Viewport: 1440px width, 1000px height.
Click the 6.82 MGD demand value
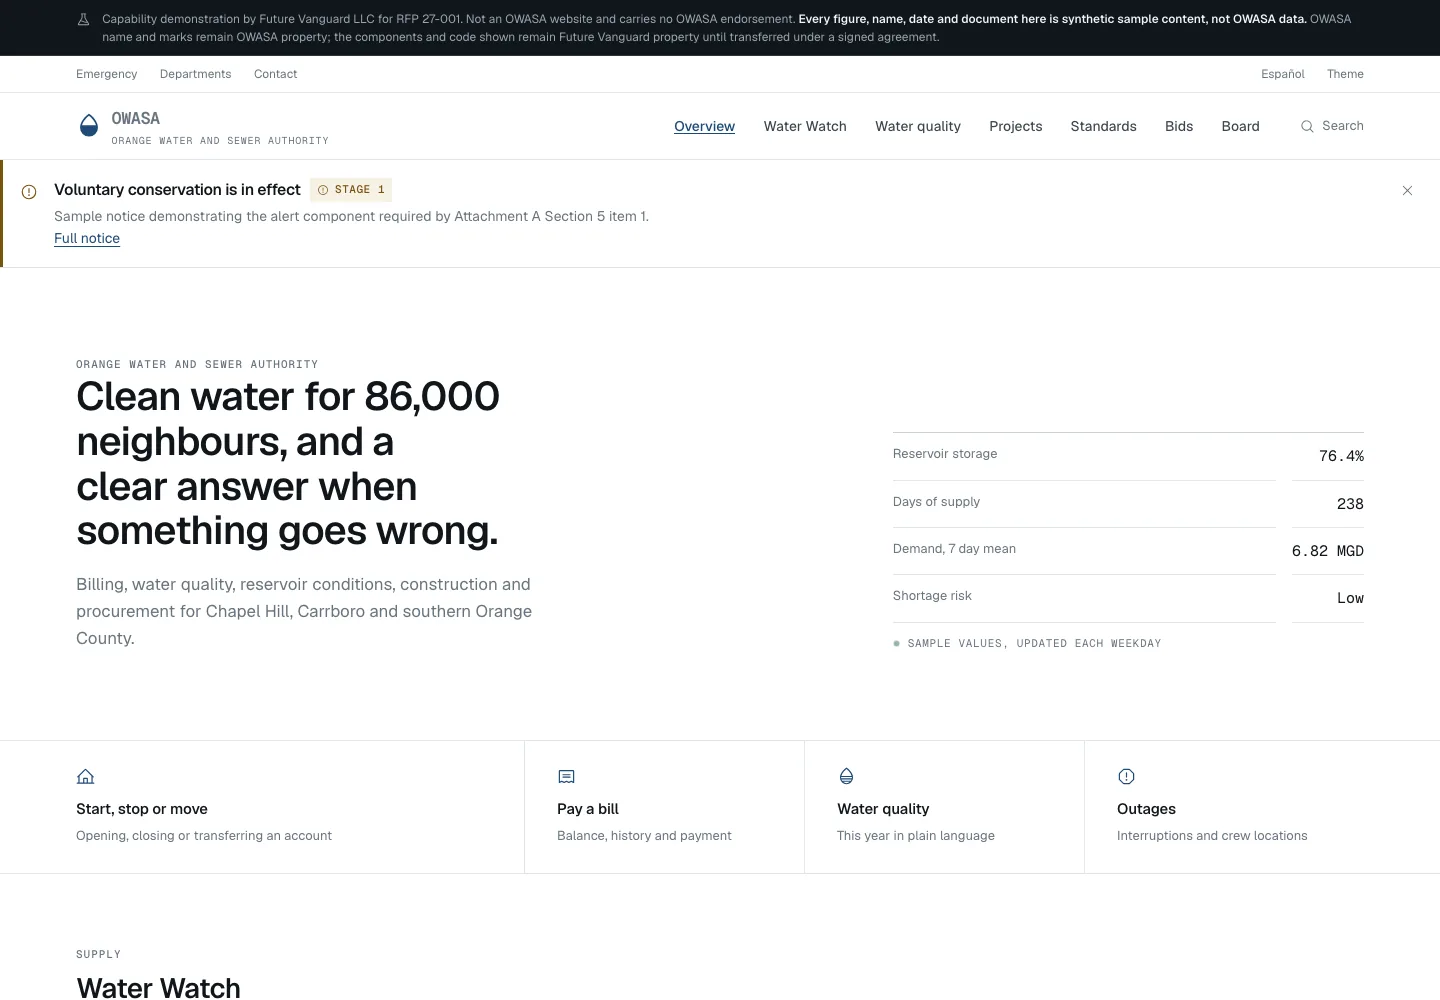(1327, 551)
